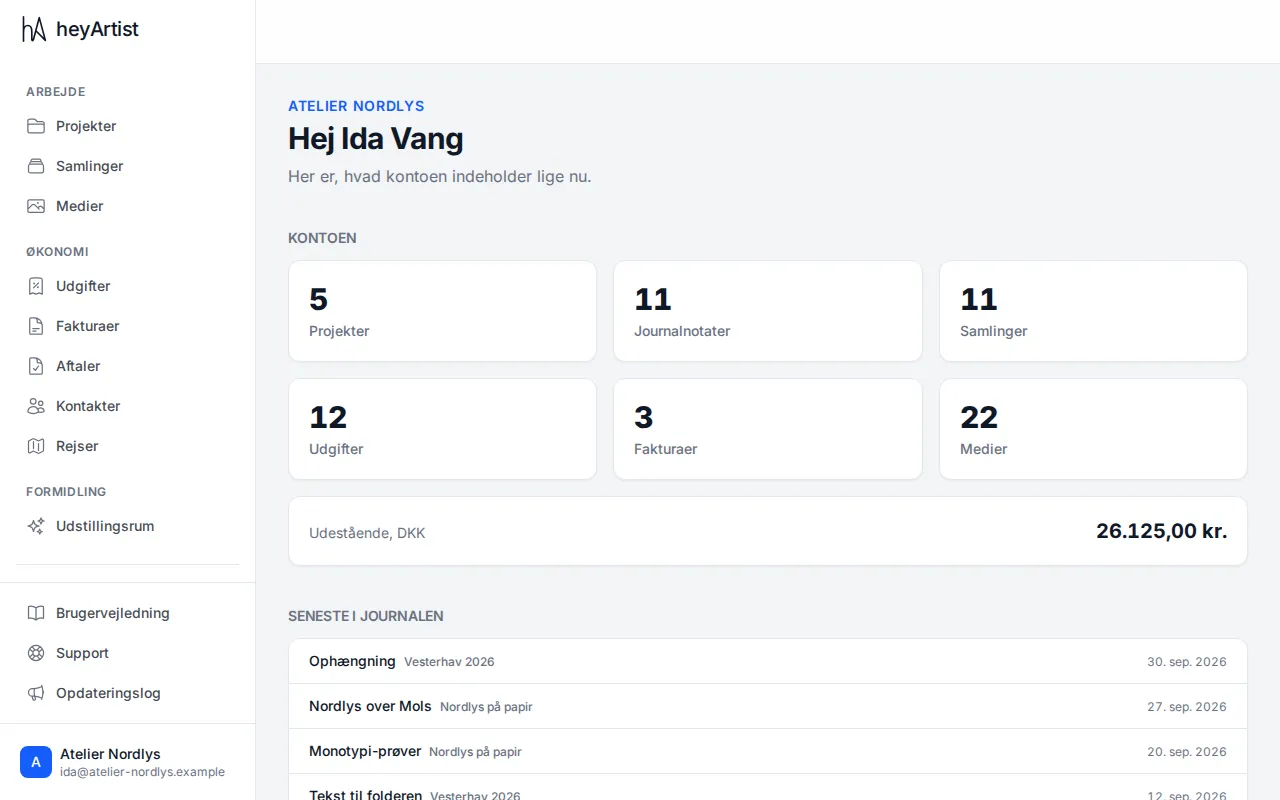Select the Samlinger stack icon
The image size is (1280, 800).
point(36,166)
